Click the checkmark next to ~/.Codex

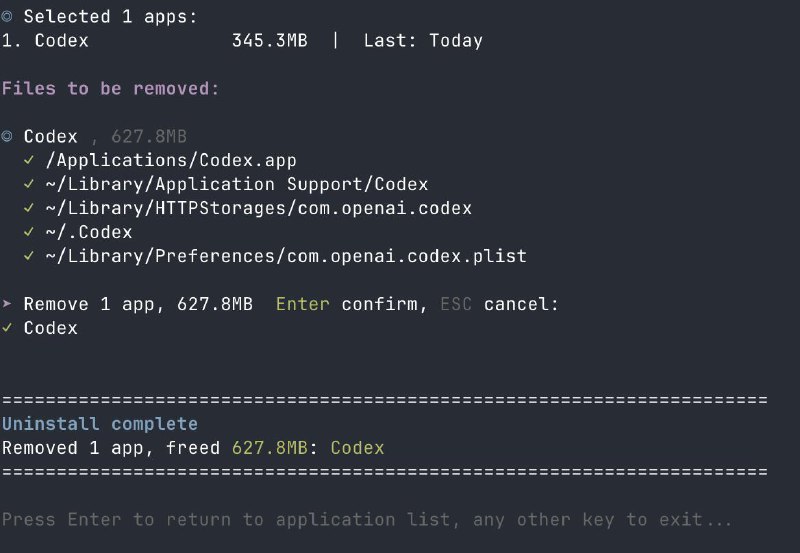tap(29, 232)
